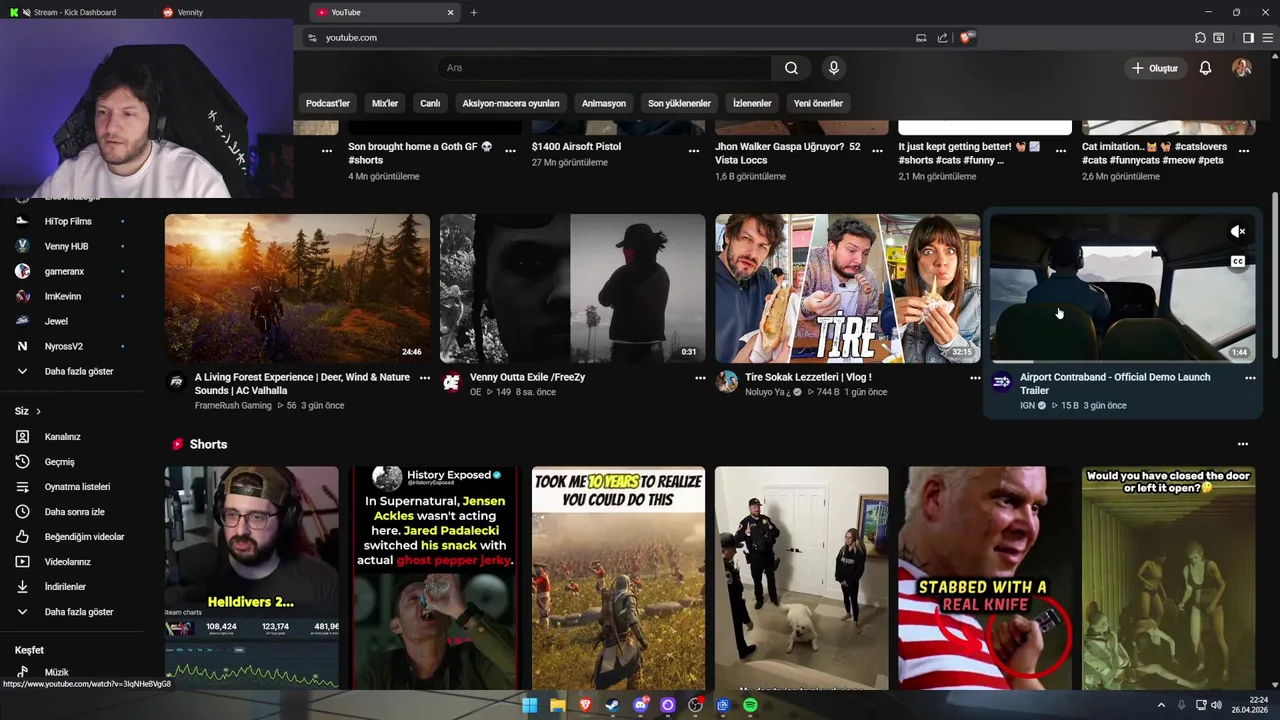Select the Yeni öneriler chip

(x=818, y=103)
